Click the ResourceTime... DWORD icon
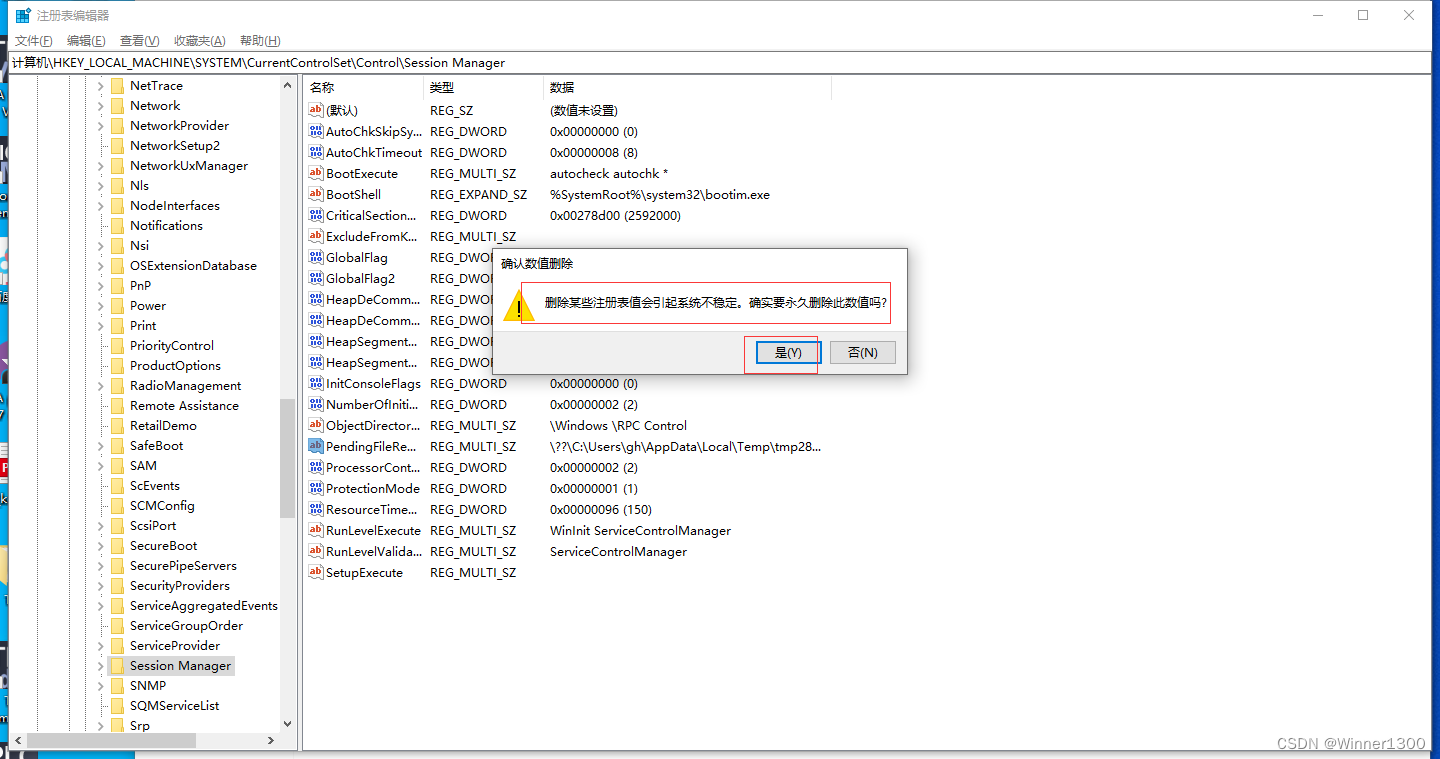This screenshot has width=1440, height=759. (316, 509)
